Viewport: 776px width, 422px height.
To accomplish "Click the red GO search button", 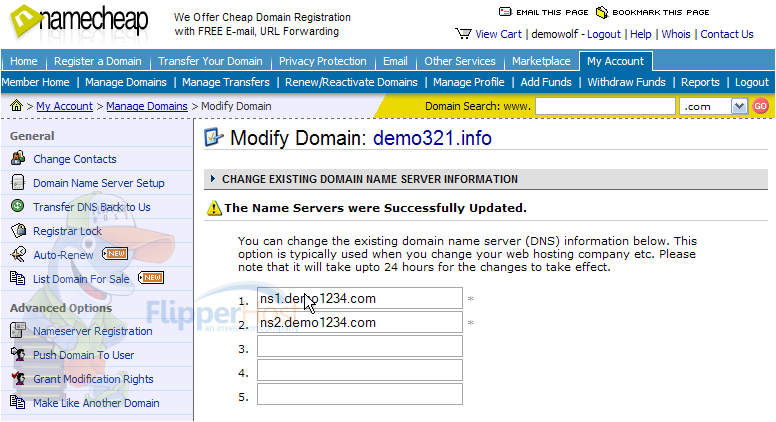I will pyautogui.click(x=761, y=106).
